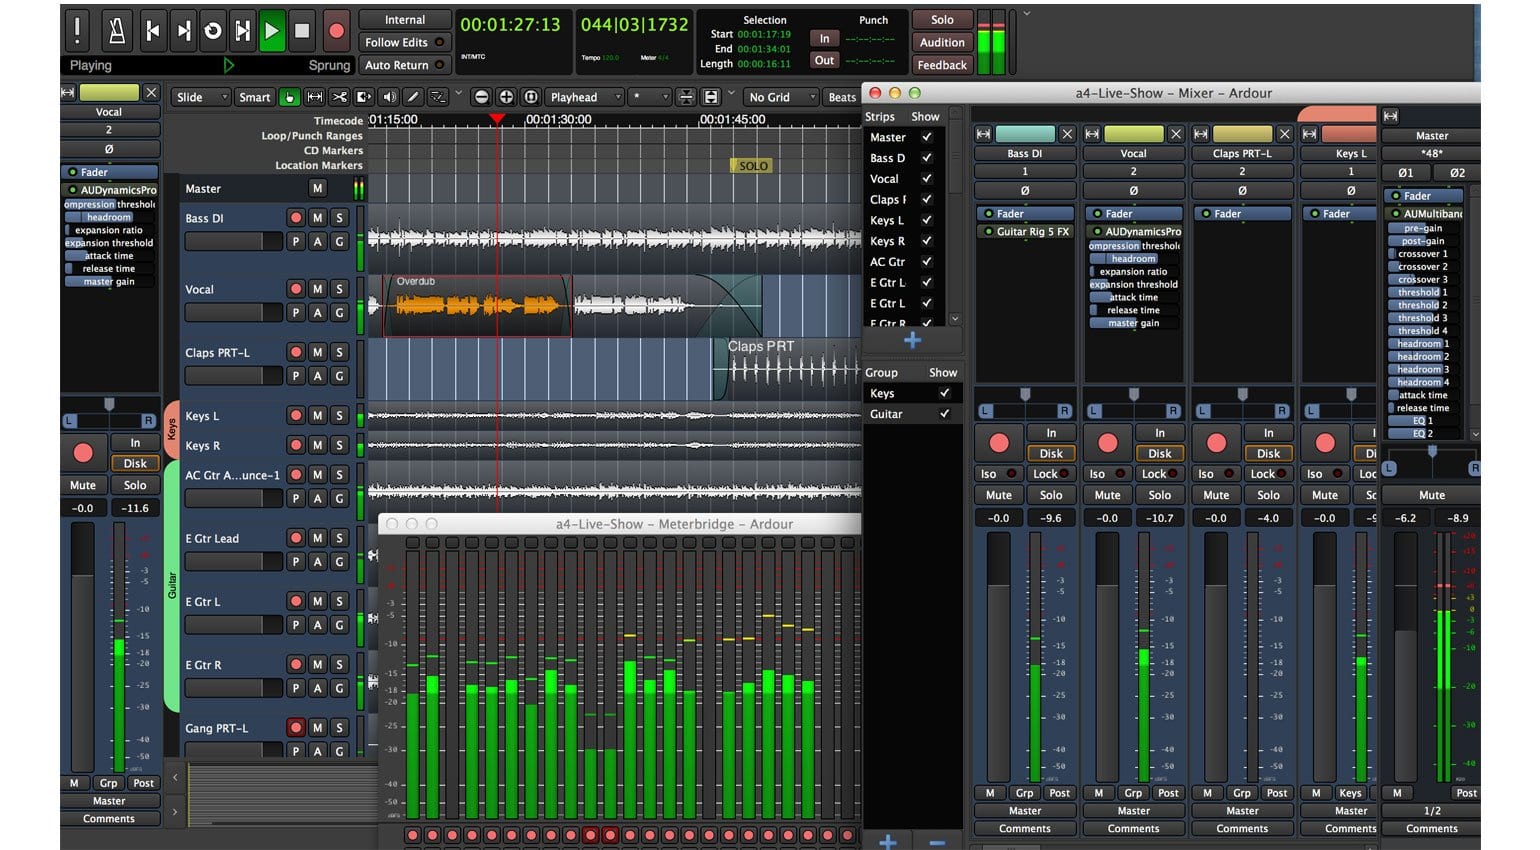Toggle Vocal strip show checkbox in Mixer
The width and height of the screenshot is (1540, 850).
(927, 179)
